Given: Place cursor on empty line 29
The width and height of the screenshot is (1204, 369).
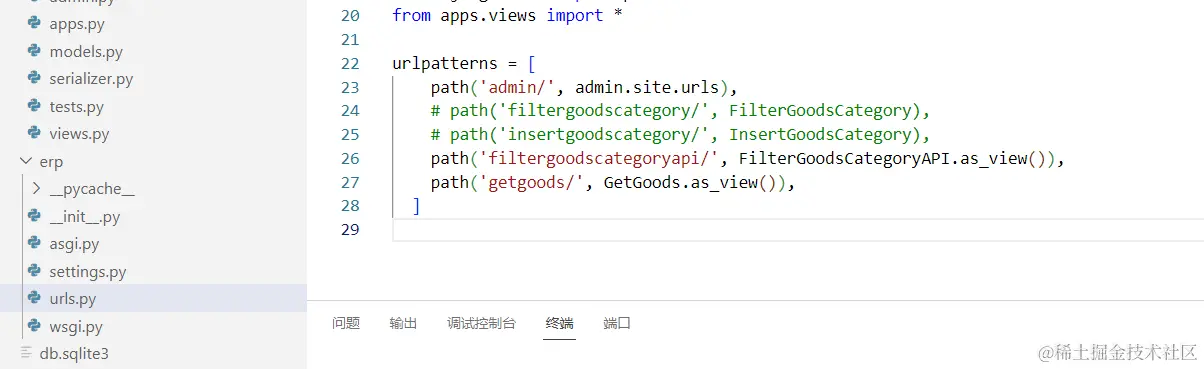Looking at the screenshot, I should (x=798, y=230).
